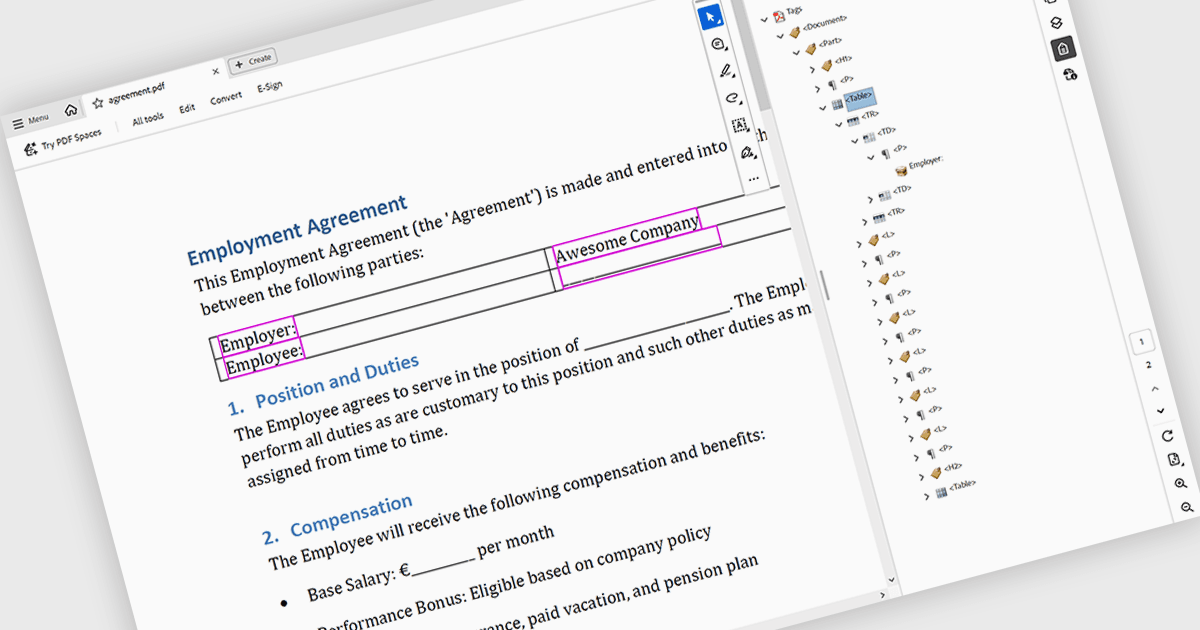The image size is (1200, 630).
Task: Click the Awesome Company cell text
Action: point(627,237)
